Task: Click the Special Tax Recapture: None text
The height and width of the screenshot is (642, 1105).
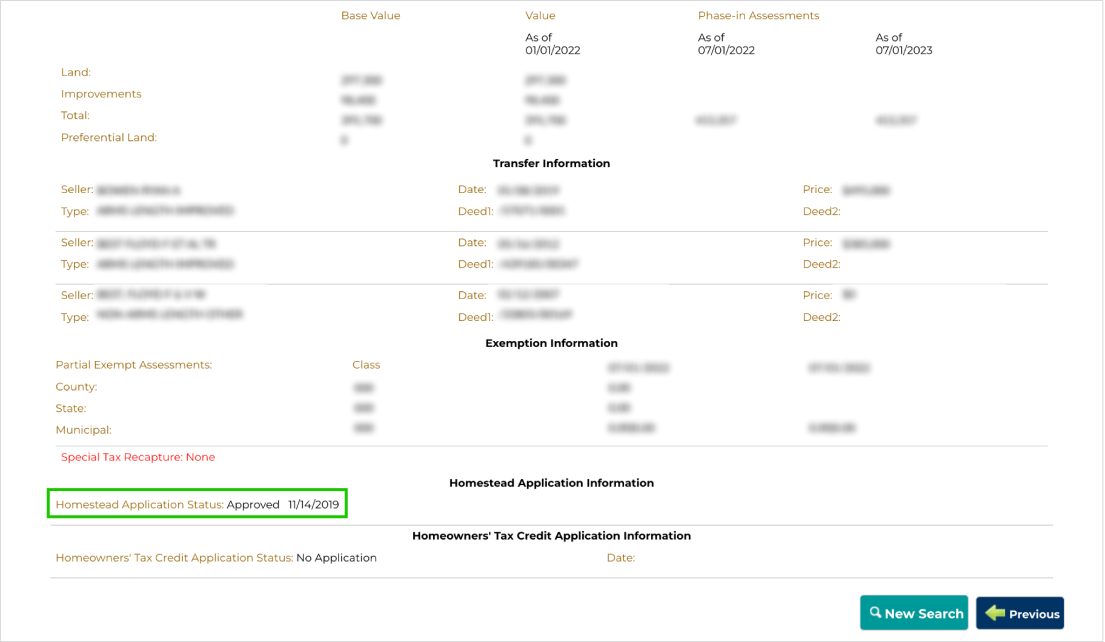Action: point(138,457)
